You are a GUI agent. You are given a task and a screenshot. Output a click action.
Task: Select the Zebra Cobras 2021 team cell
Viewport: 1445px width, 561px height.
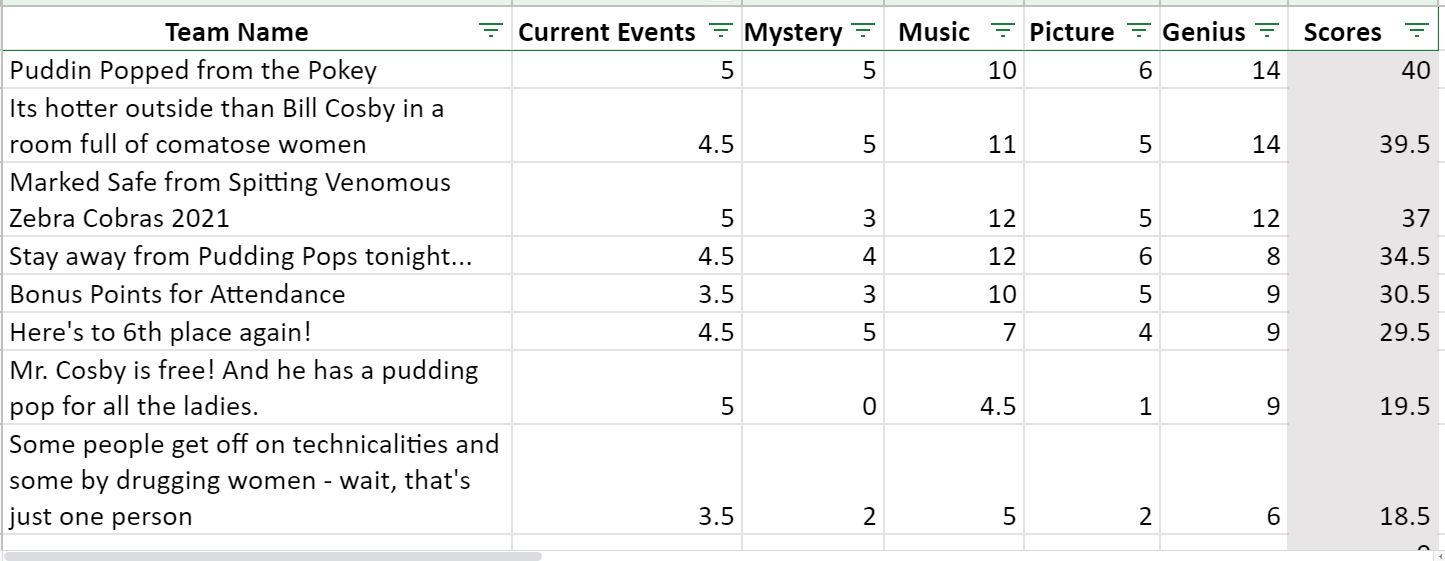257,200
